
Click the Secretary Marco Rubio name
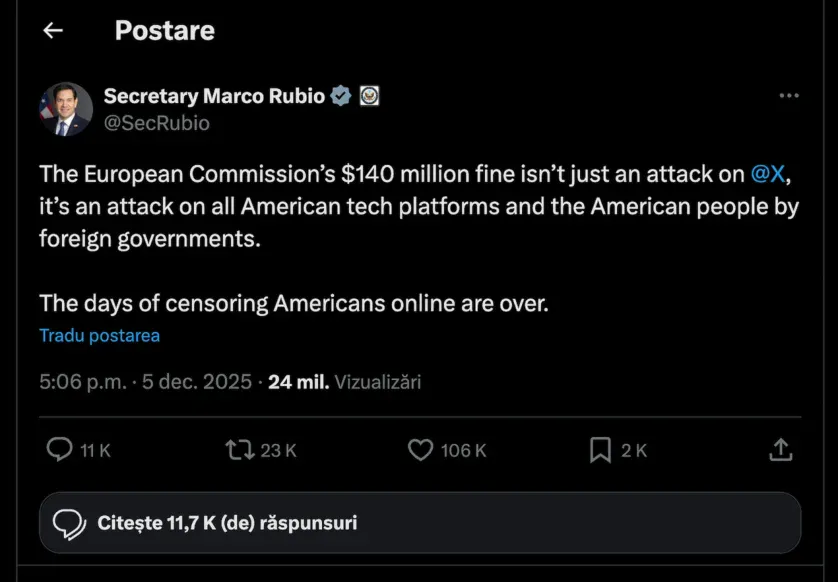pos(214,96)
